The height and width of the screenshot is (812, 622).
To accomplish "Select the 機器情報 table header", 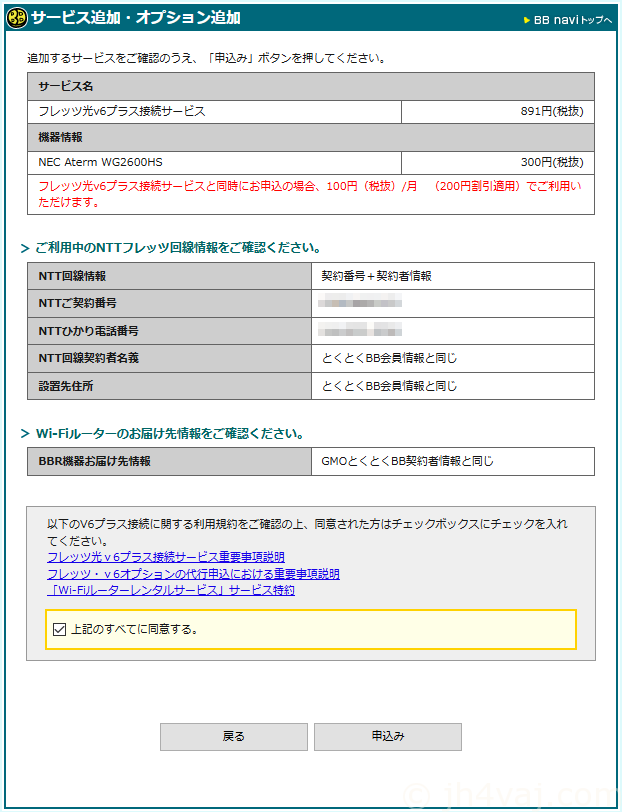I will click(60, 137).
